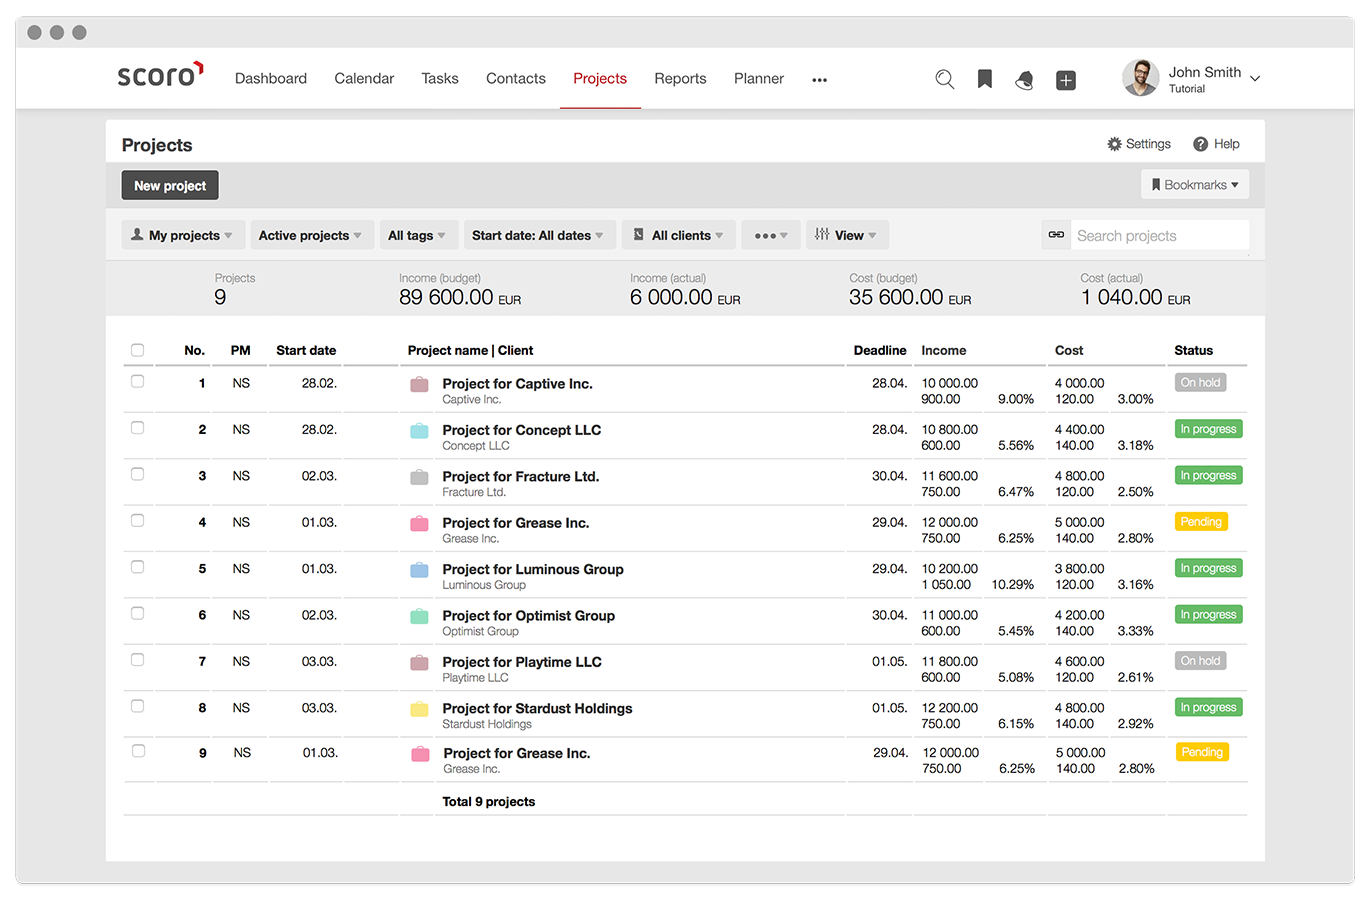The height and width of the screenshot is (898, 1366).
Task: Expand the Active projects filter dropdown
Action: (x=312, y=235)
